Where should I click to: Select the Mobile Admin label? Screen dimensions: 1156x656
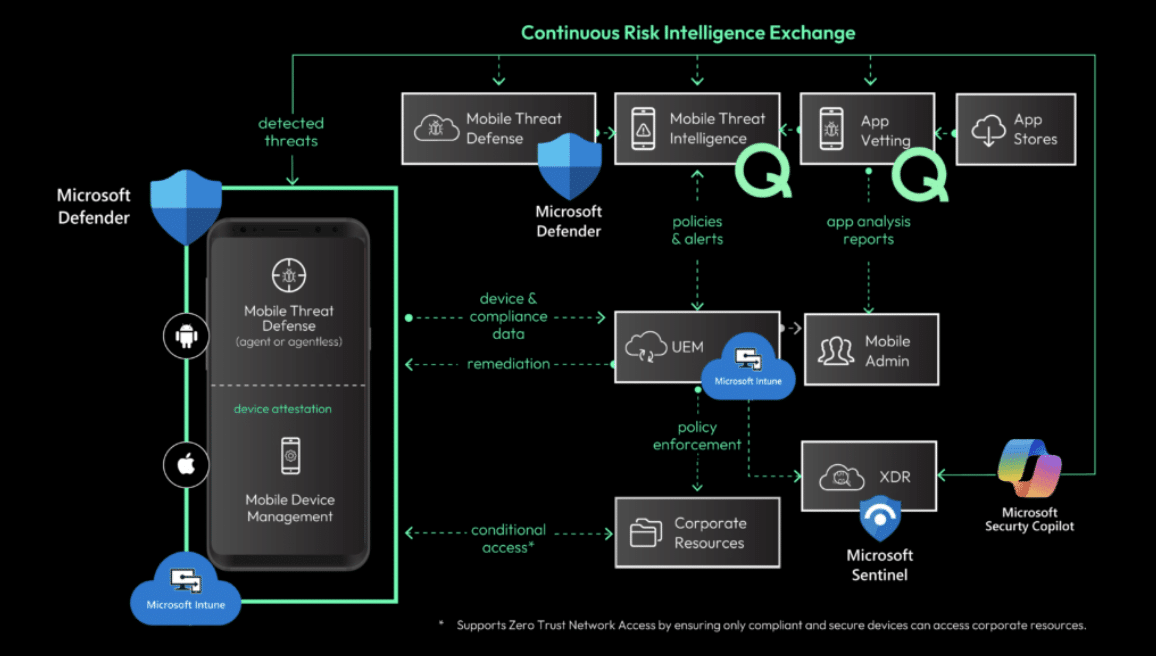(x=887, y=351)
